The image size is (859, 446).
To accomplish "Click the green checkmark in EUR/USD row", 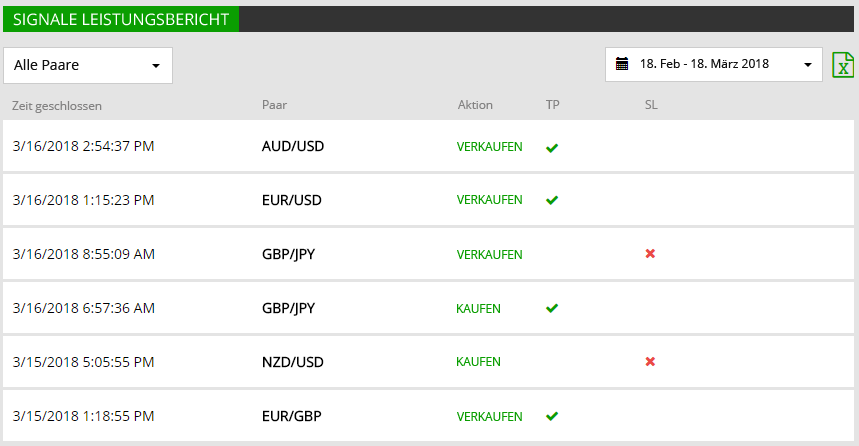I will [x=552, y=200].
